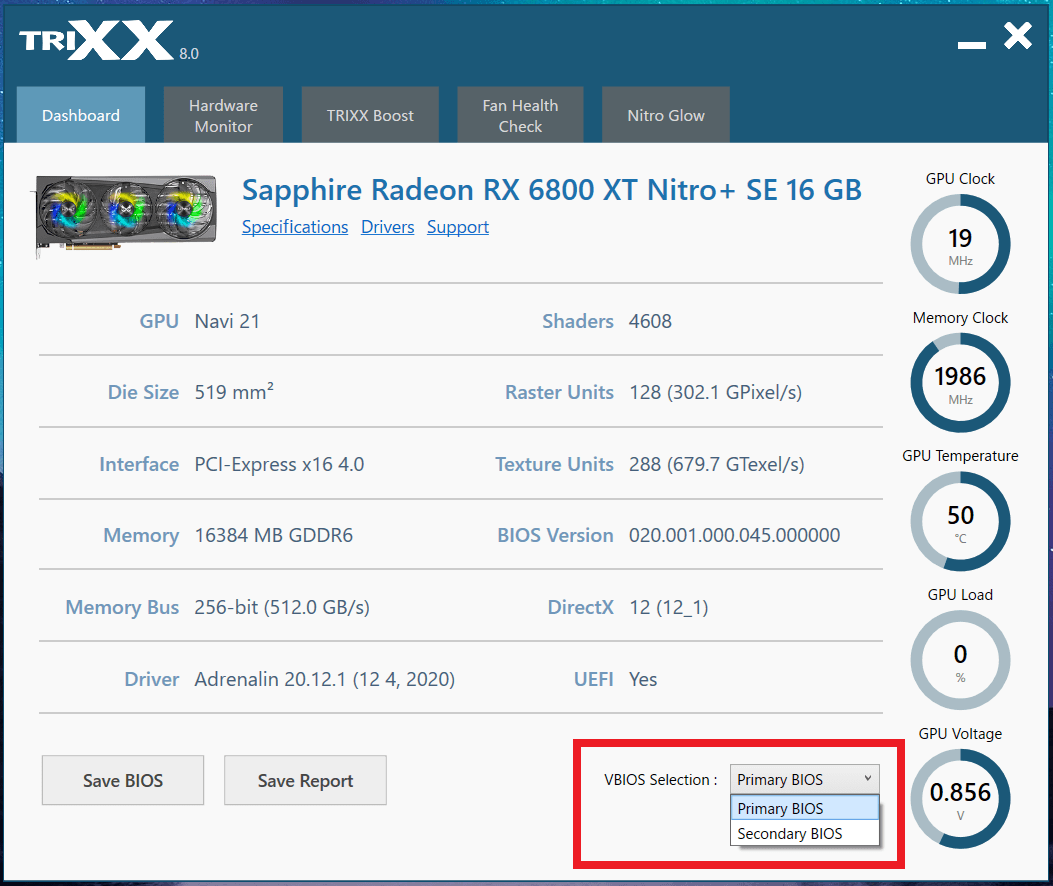The image size is (1053, 886).
Task: Click the GPU Clock gauge
Action: pyautogui.click(x=960, y=244)
